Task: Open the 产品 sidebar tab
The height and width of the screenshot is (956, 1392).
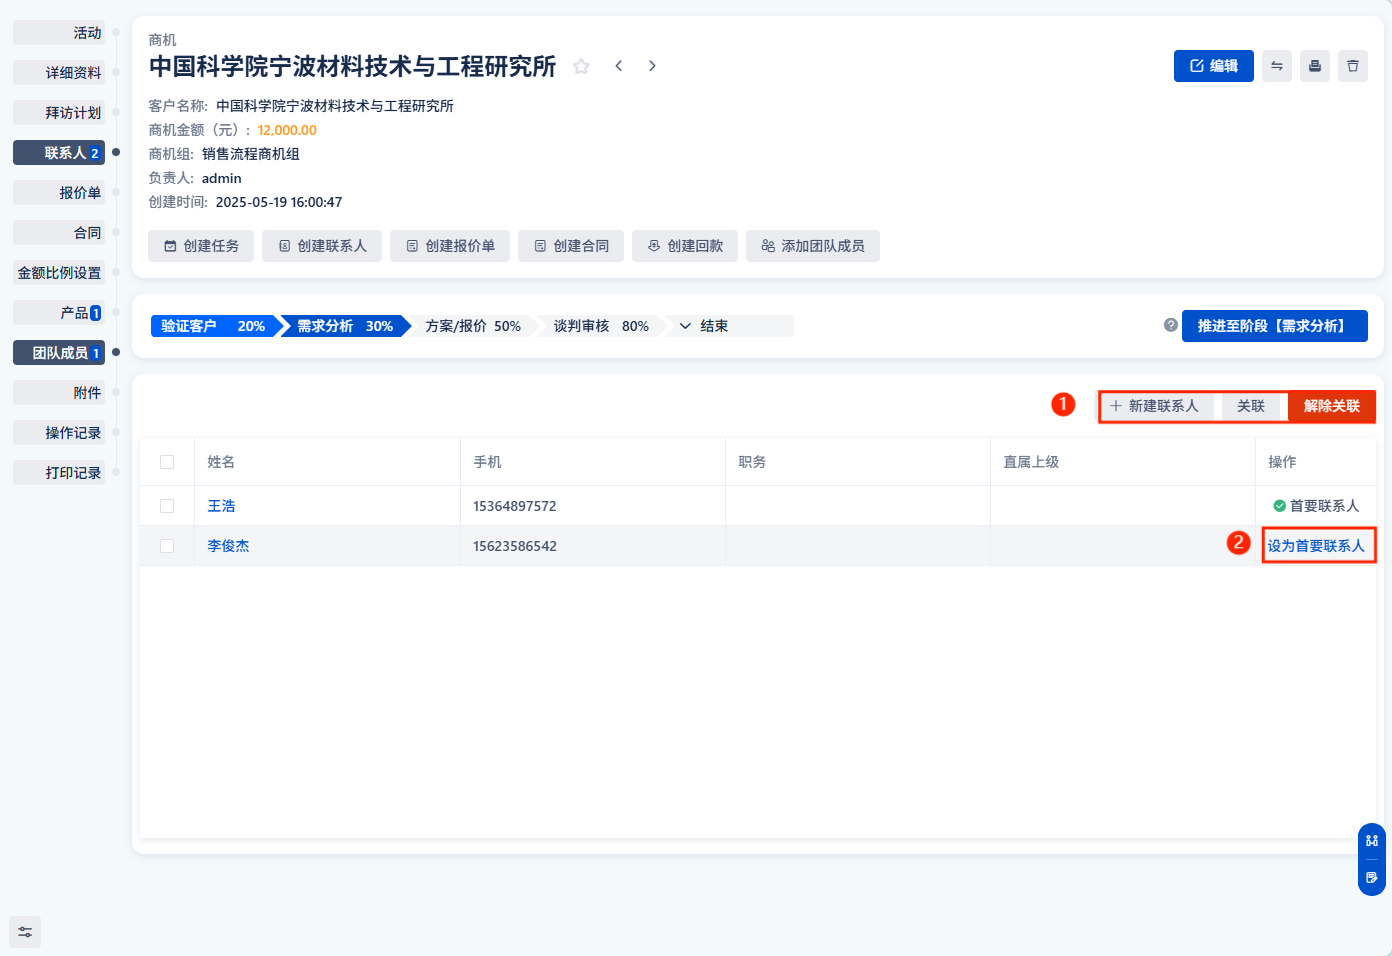Action: tap(59, 313)
